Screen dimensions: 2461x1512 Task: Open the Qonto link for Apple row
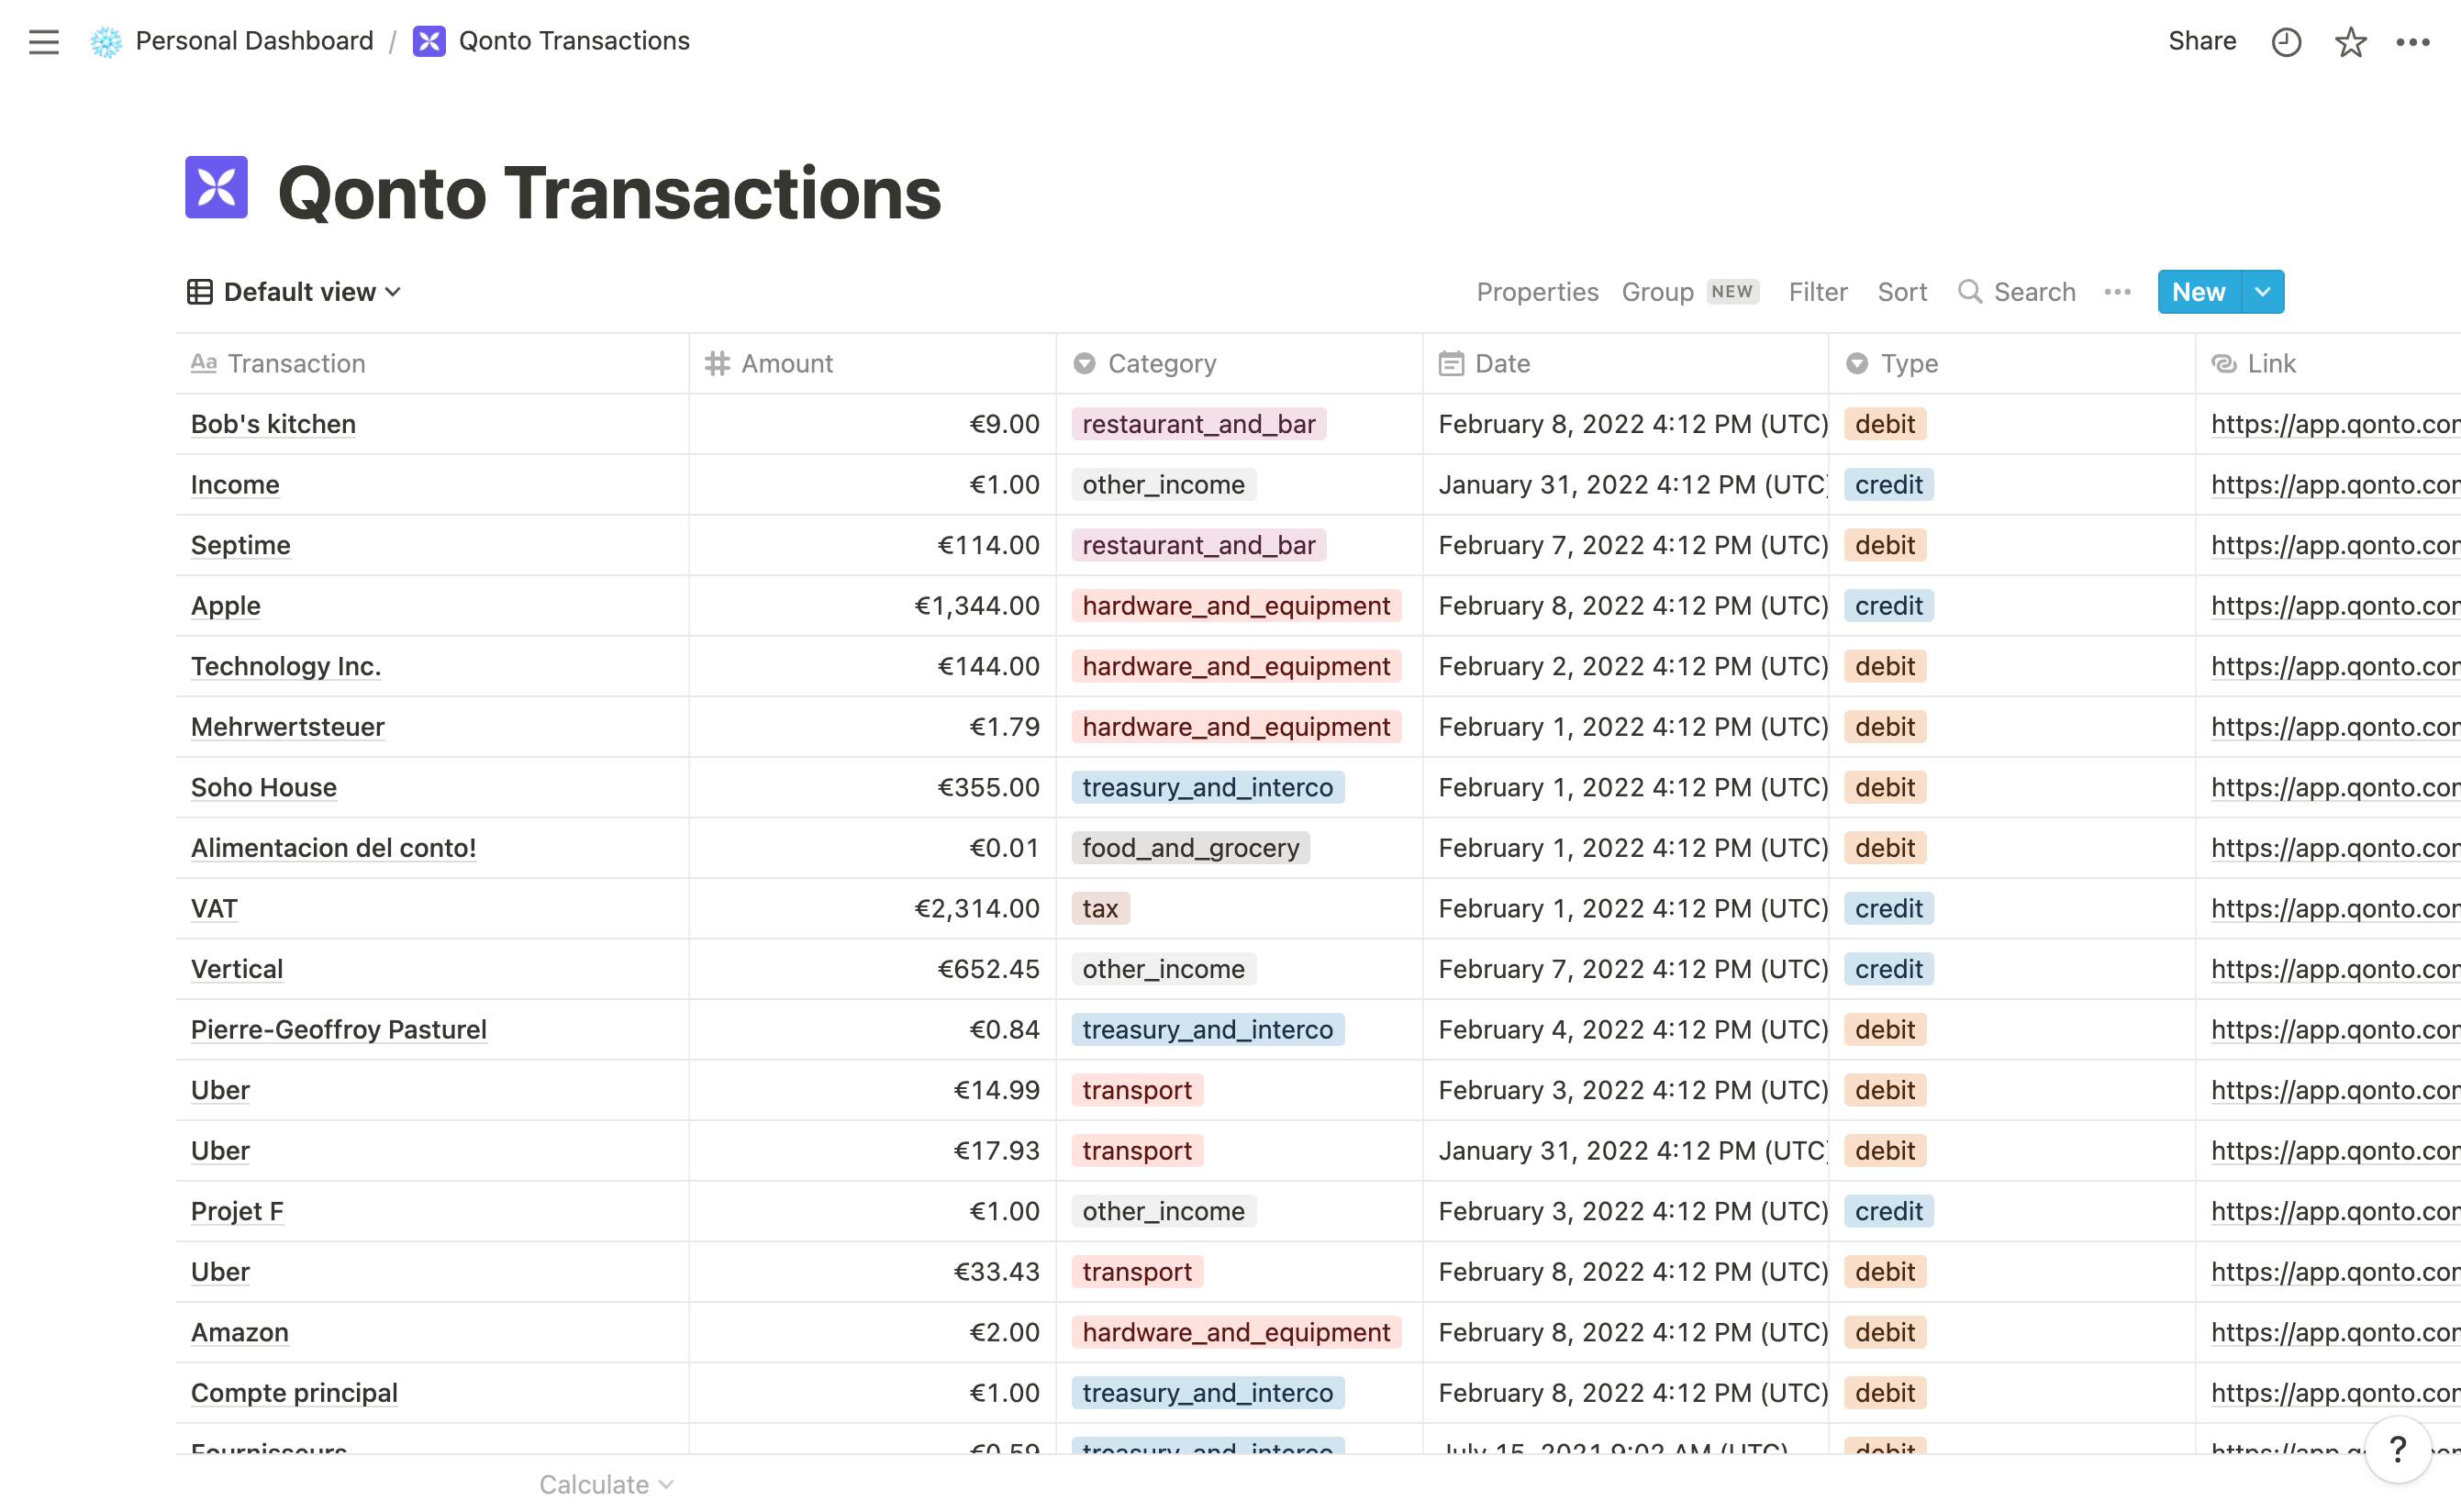pyautogui.click(x=2335, y=606)
